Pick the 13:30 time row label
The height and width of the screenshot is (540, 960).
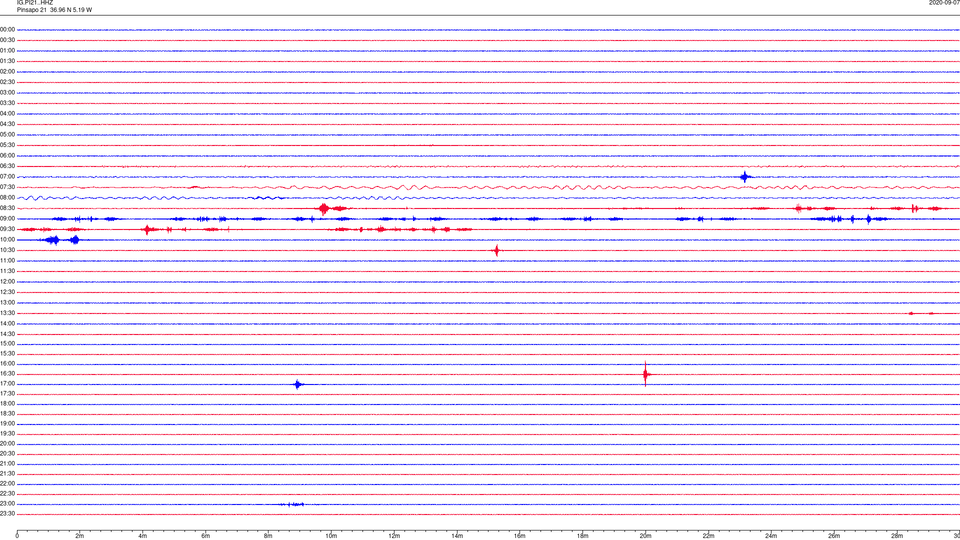pyautogui.click(x=7, y=313)
